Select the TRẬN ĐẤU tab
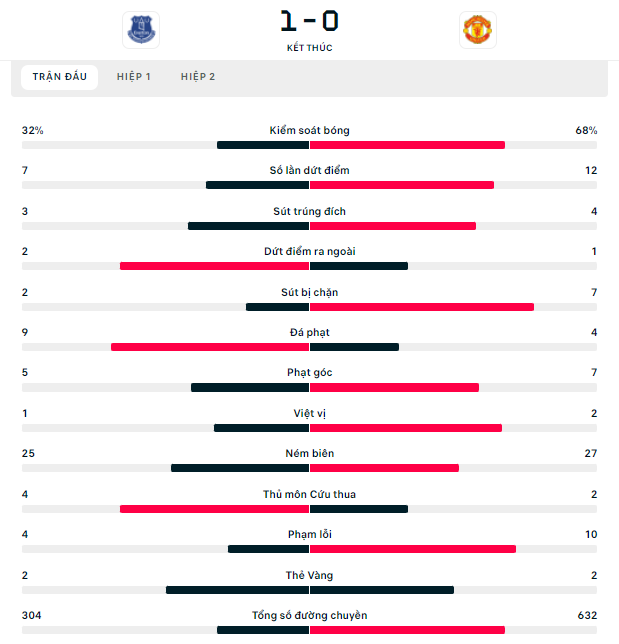The image size is (619, 644). (60, 77)
